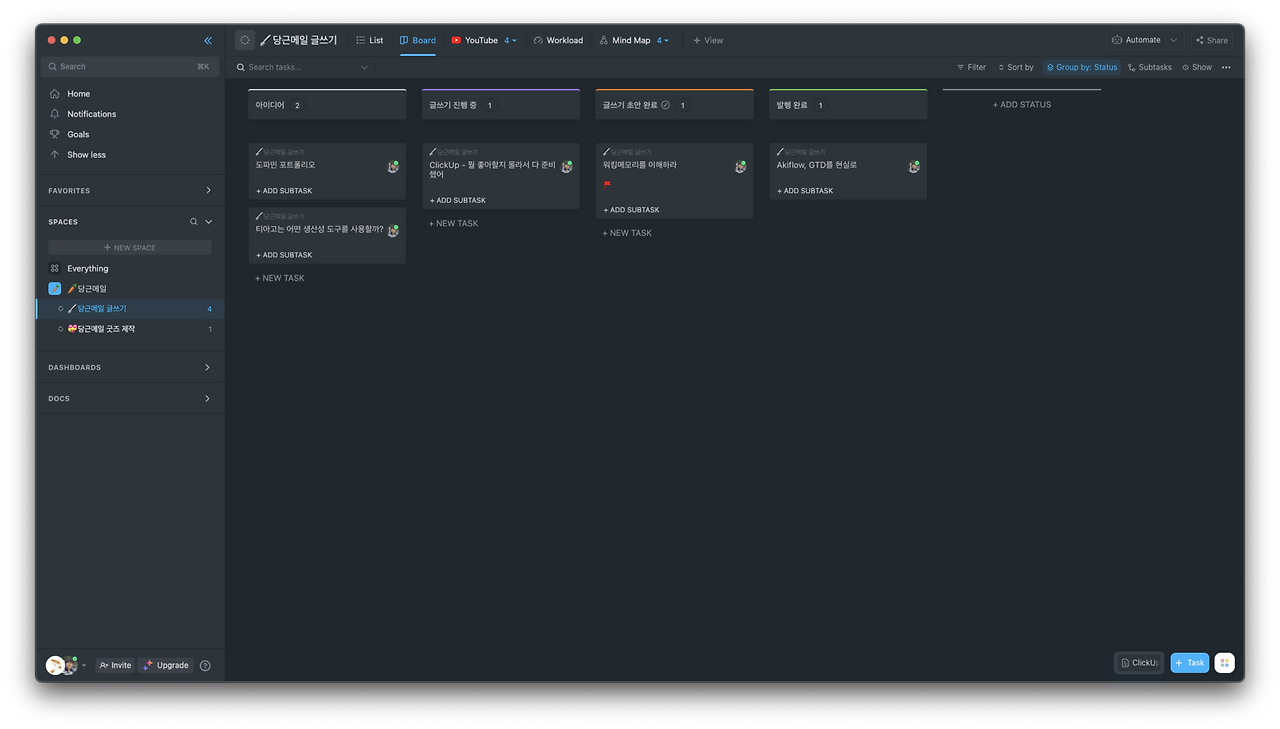The width and height of the screenshot is (1280, 729).
Task: Open the Automate dropdown chevron
Action: pyautogui.click(x=1174, y=40)
